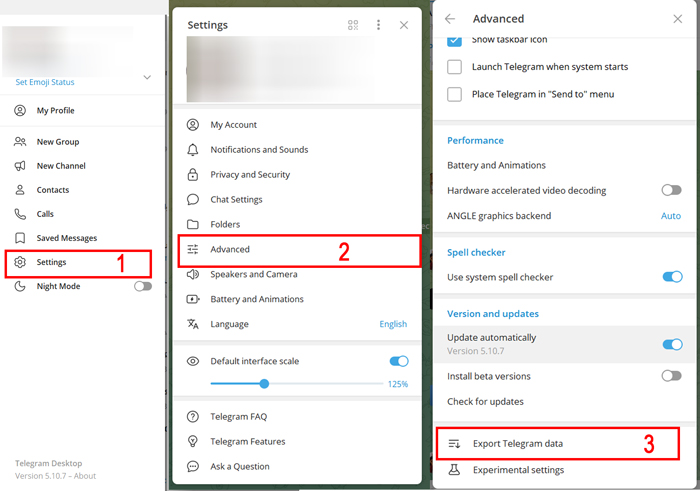Click the Saved Messages bookmark icon
Viewport: 700px width, 491px height.
20,238
